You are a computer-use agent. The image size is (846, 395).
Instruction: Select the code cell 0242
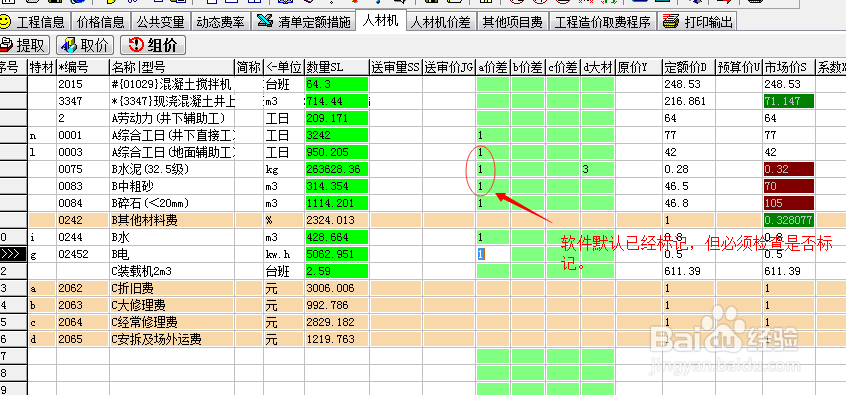pos(83,220)
